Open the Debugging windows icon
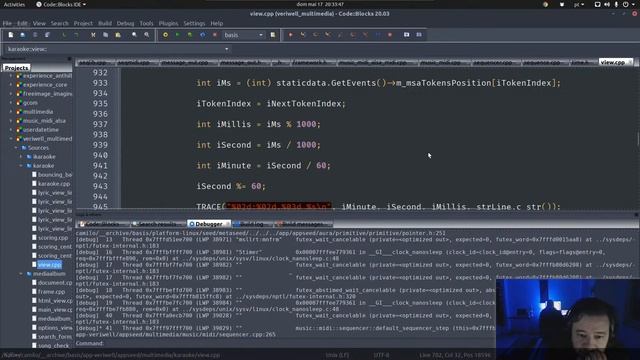Image resolution: width=640 pixels, height=360 pixels. coord(407,35)
